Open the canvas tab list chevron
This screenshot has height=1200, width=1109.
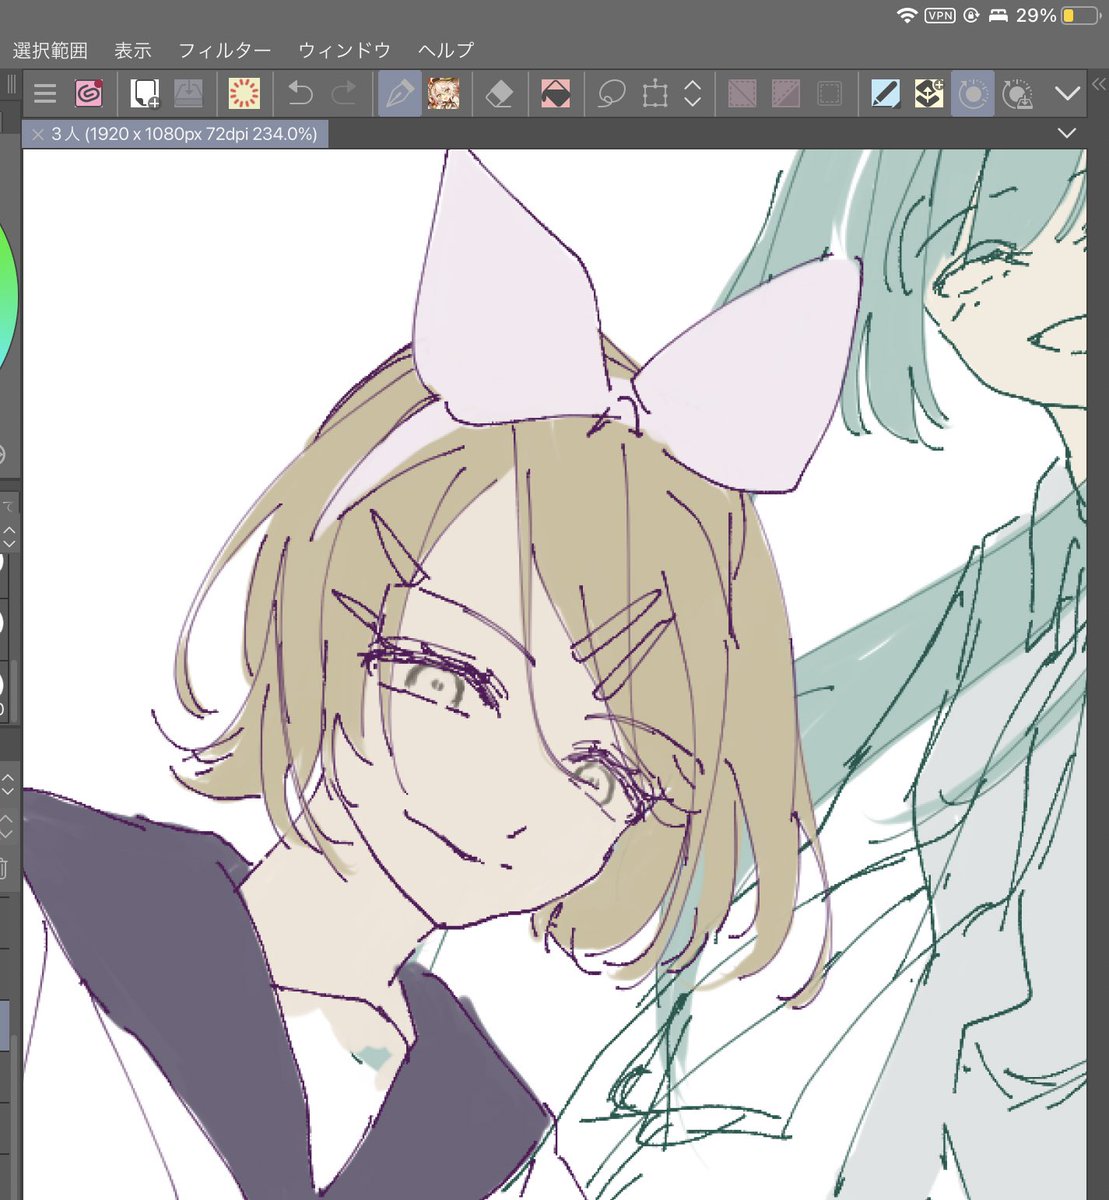pos(1067,133)
